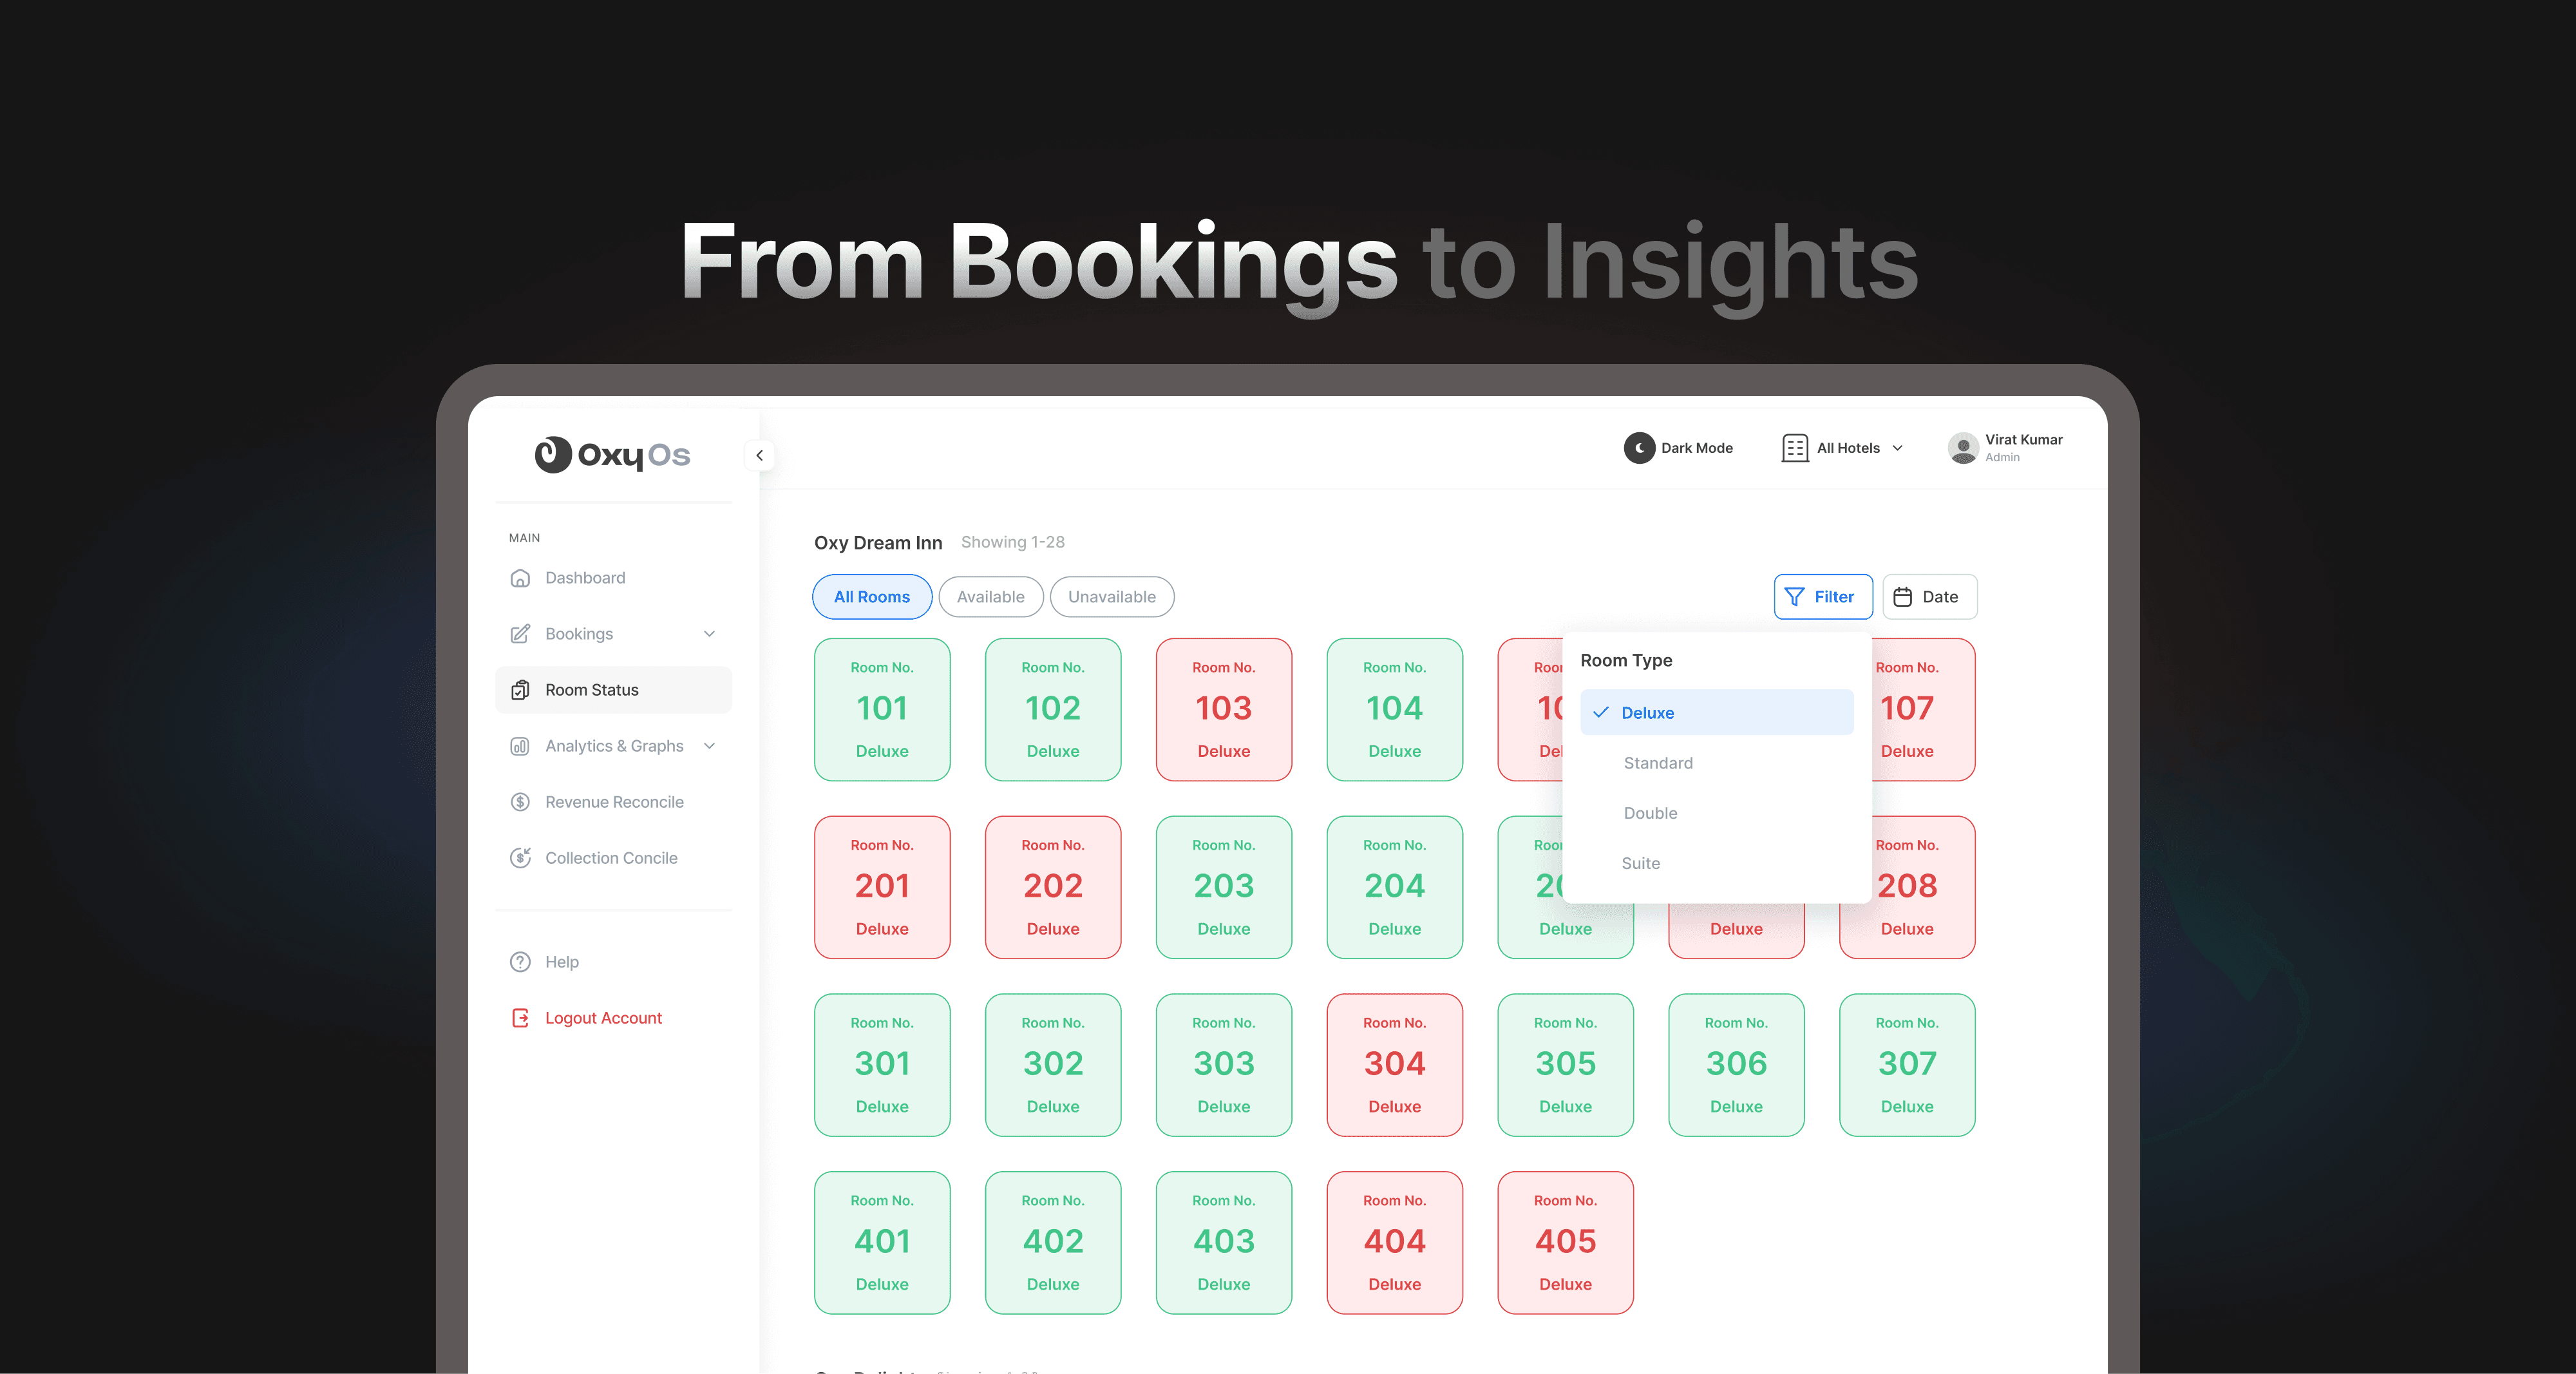
Task: Click the Bookings pencil icon
Action: (520, 634)
